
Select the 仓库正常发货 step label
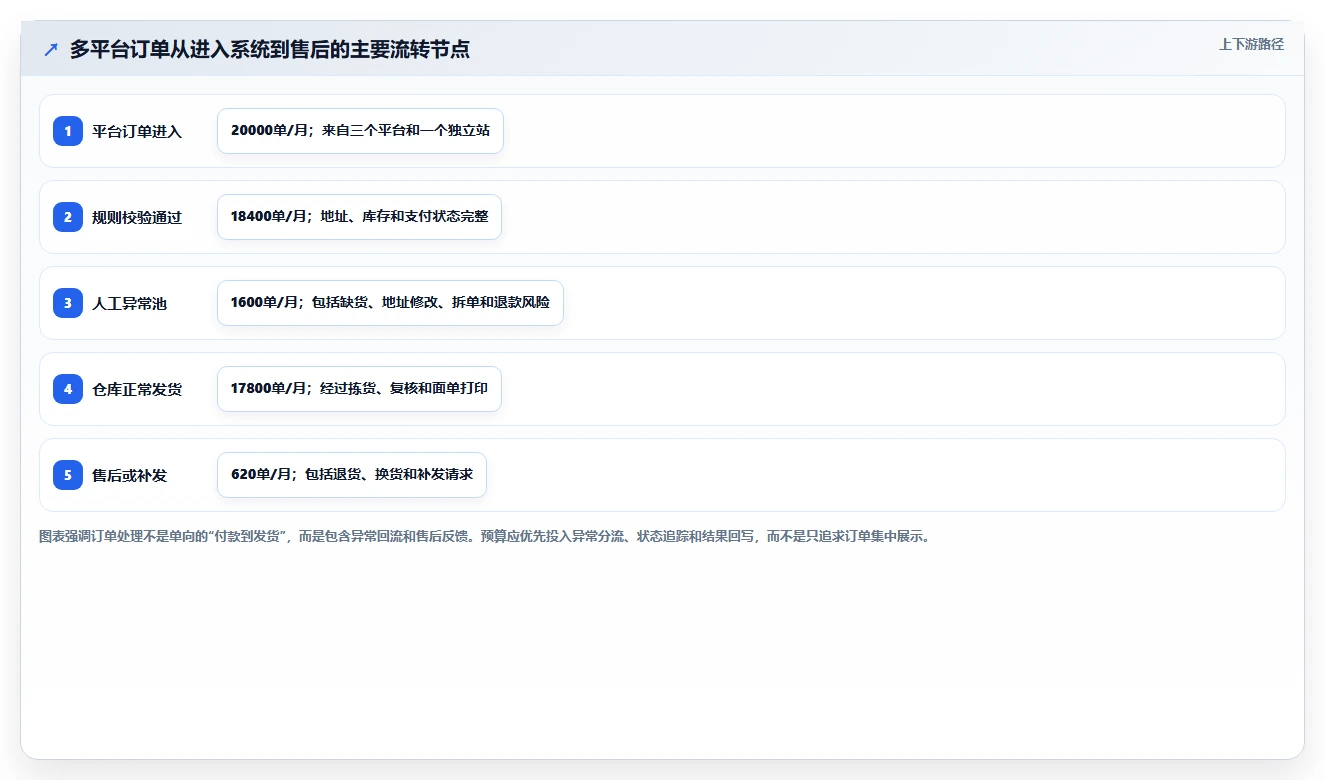pyautogui.click(x=137, y=389)
